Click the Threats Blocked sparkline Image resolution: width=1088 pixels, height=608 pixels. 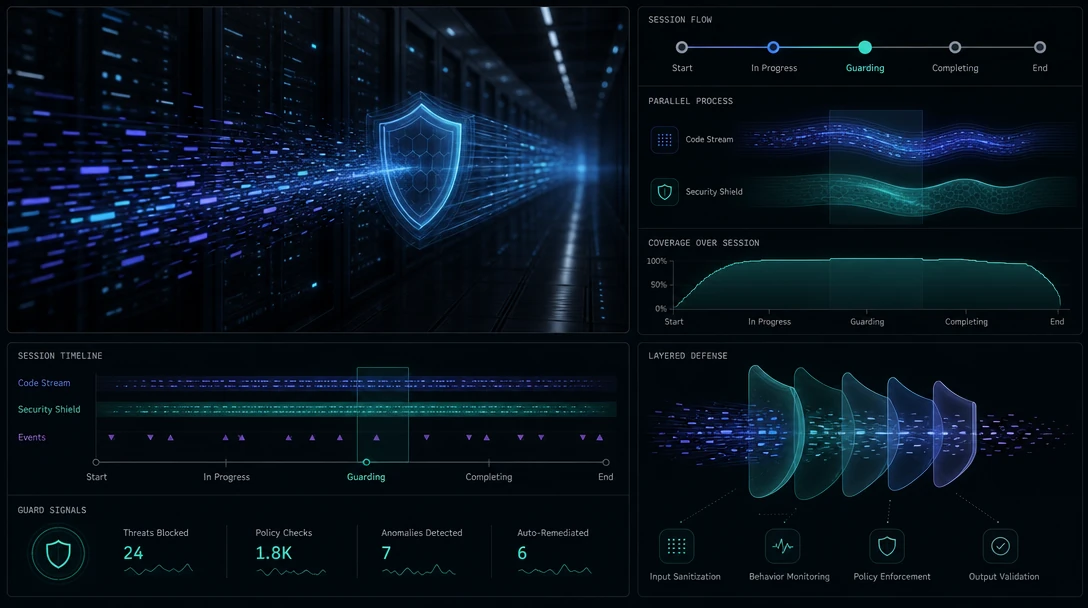[158, 570]
